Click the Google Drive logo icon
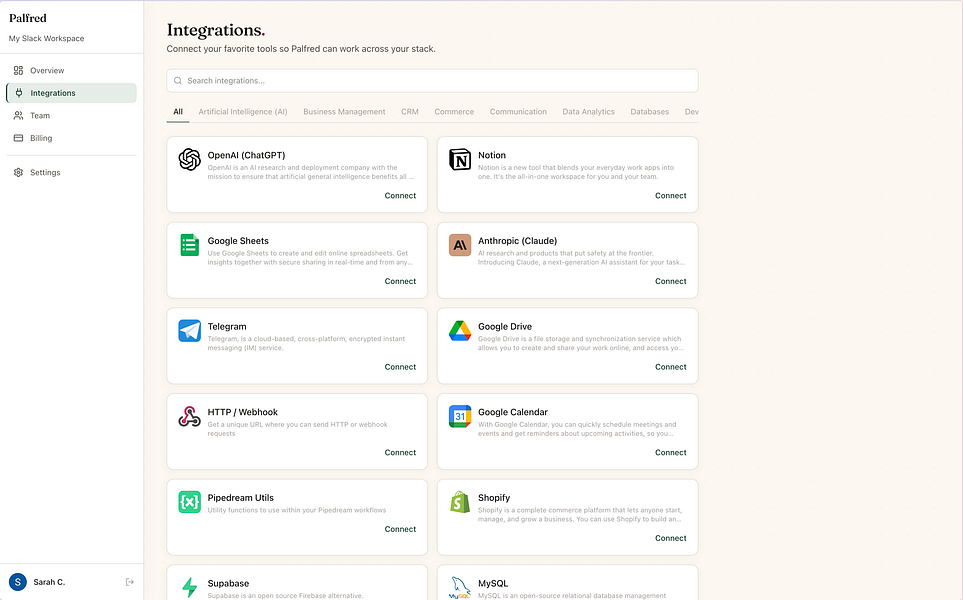Viewport: 963px width, 600px height. point(460,330)
